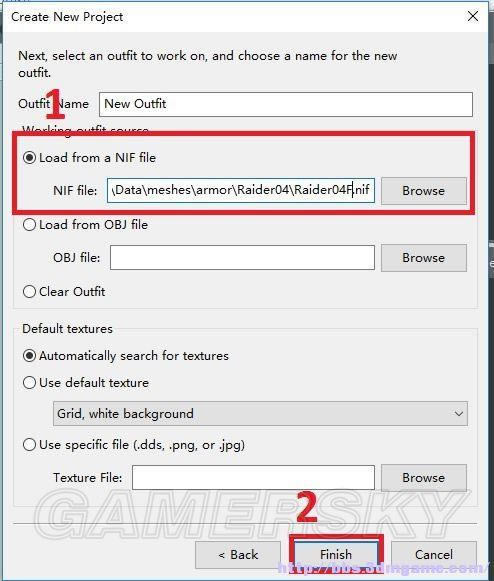494x581 pixels.
Task: Enable Automatically search for textures
Action: pyautogui.click(x=30, y=356)
